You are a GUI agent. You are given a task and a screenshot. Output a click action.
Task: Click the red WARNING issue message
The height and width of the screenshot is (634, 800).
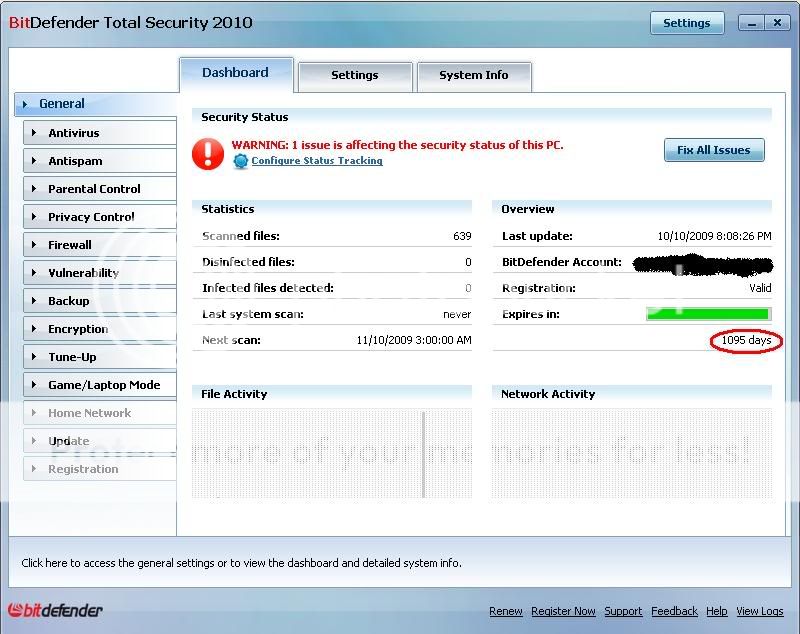(x=397, y=145)
